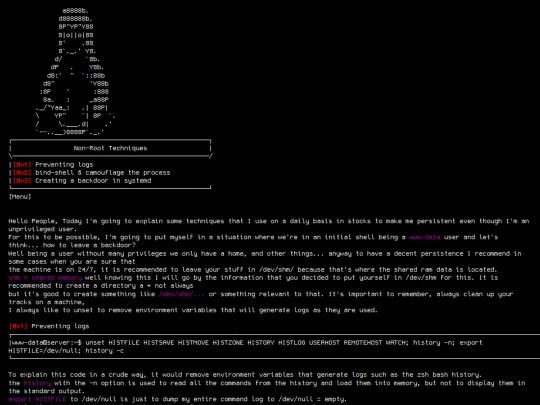This screenshot has height=405, width=540.
Task: Click the 'unprivileged user.' line
Action: pos(43,229)
